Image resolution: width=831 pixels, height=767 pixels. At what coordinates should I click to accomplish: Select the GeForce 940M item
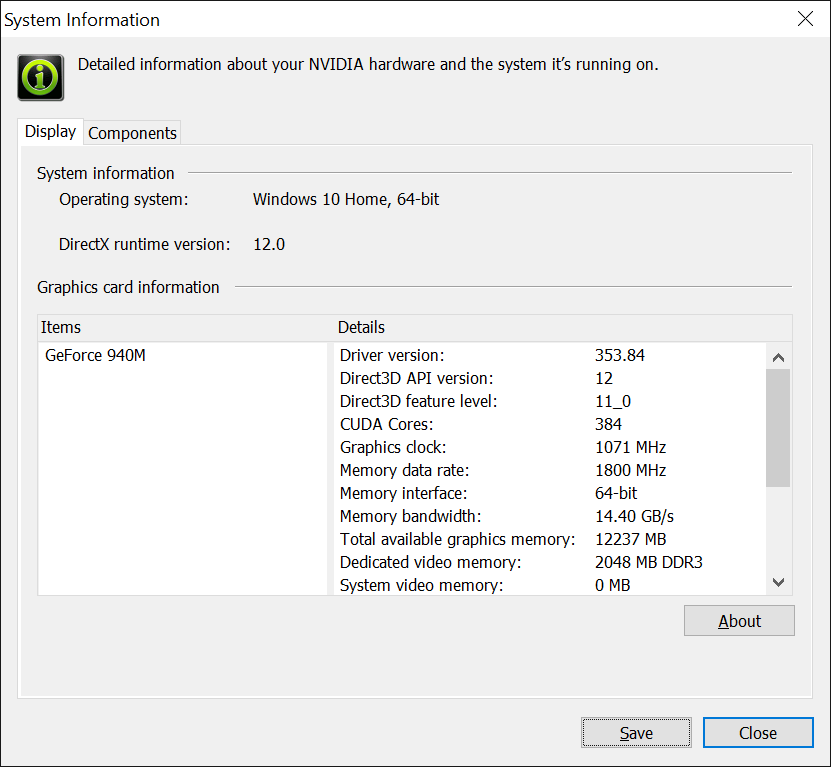[x=95, y=356]
